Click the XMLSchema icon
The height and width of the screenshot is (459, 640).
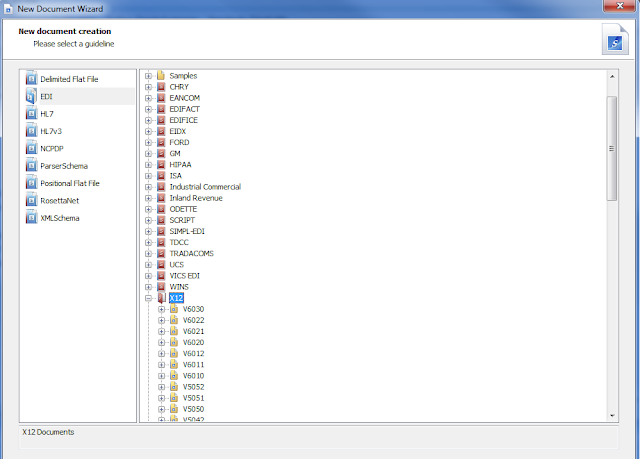pos(31,217)
